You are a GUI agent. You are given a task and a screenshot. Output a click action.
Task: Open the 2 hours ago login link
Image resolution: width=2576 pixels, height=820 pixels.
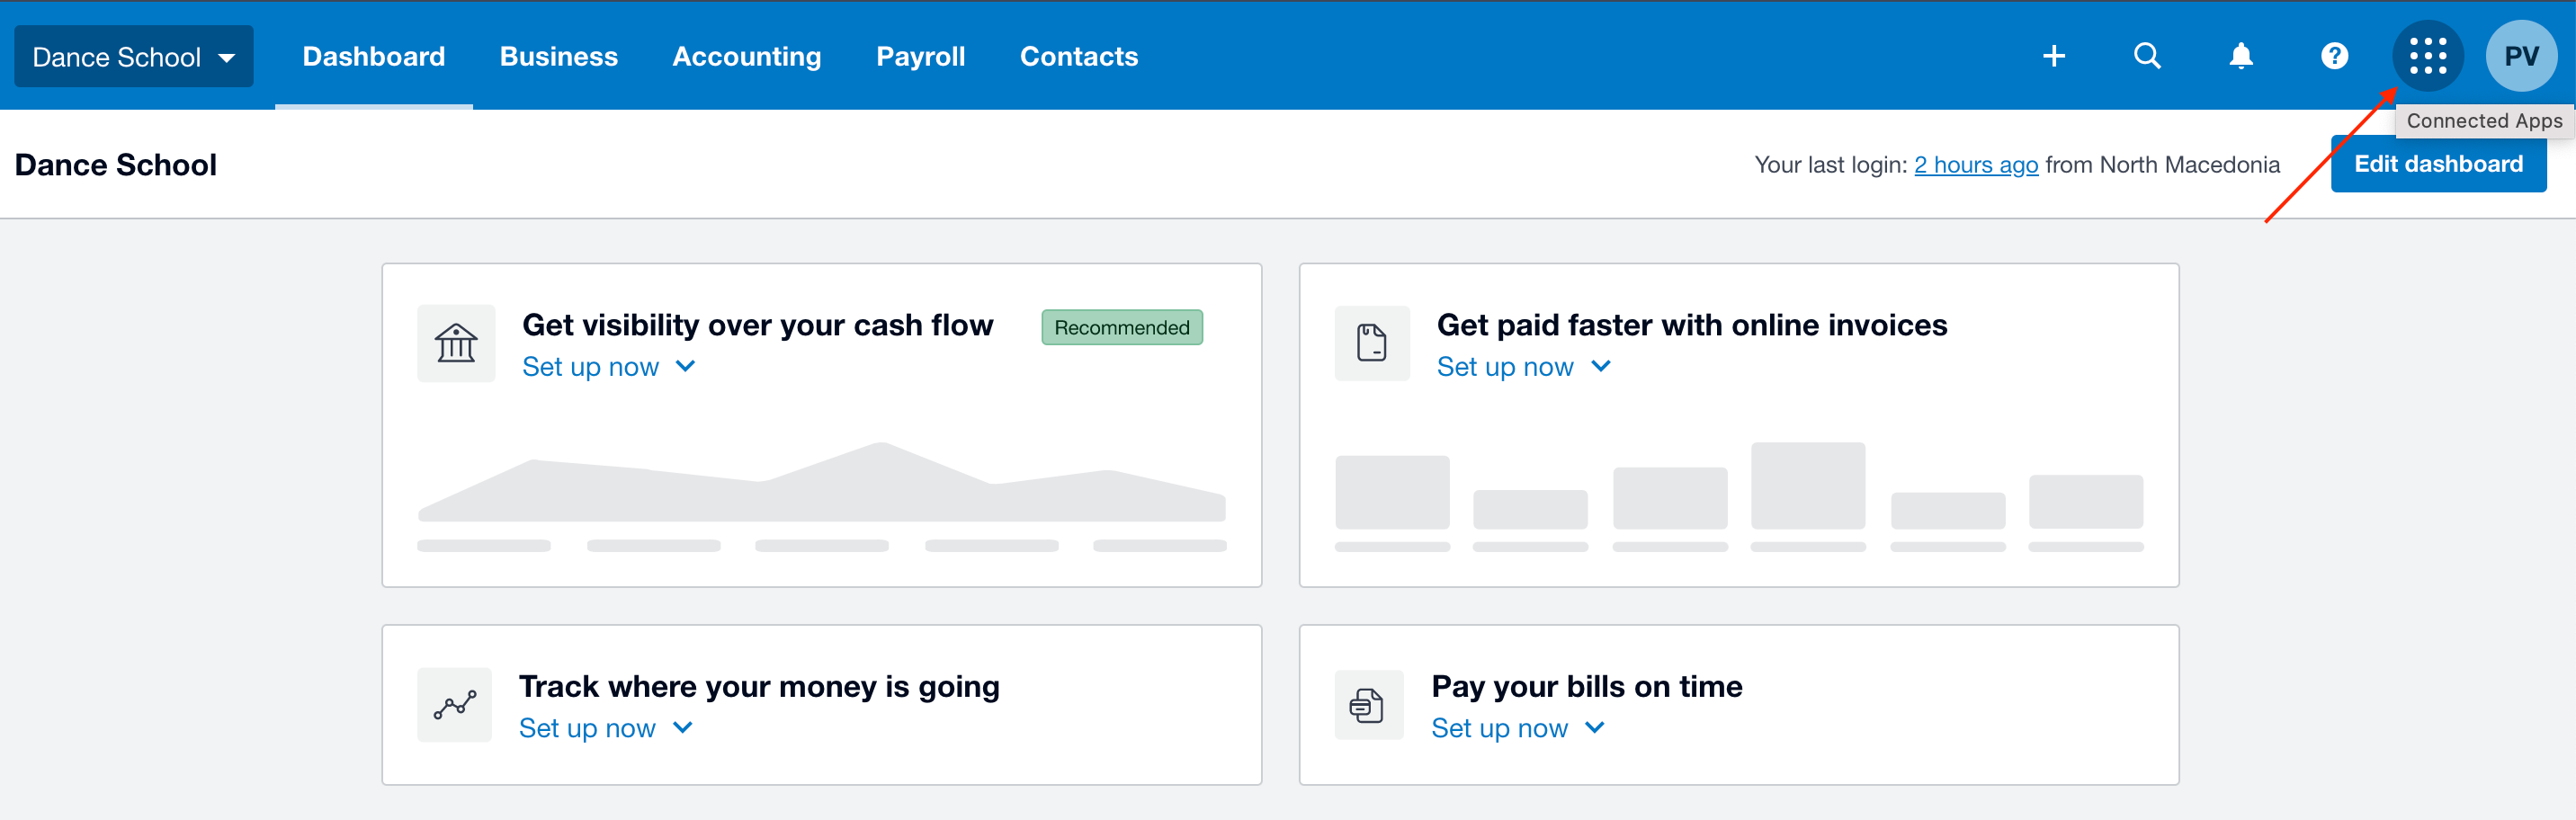click(1975, 164)
